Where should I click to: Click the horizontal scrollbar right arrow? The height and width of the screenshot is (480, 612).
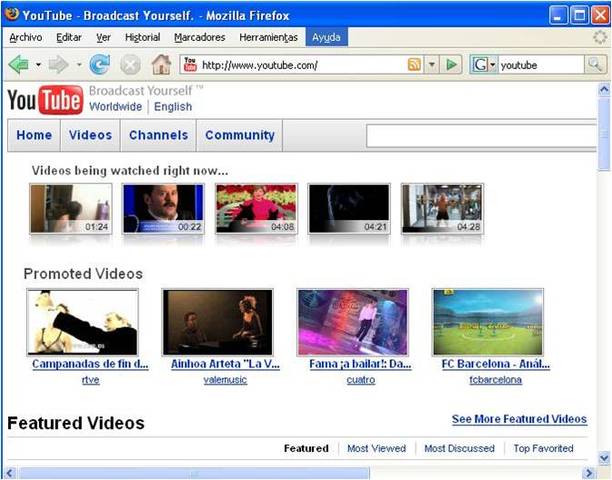click(589, 473)
